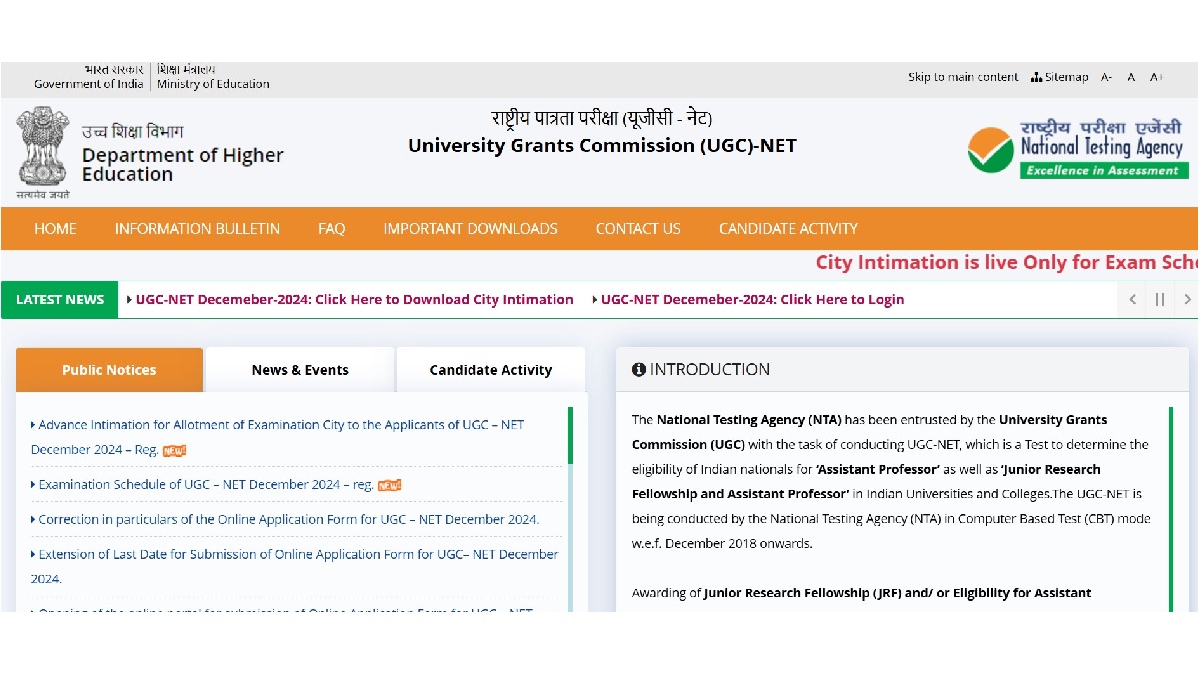Screen dimensions: 1200x675
Task: Click Skip to main content link
Action: [x=962, y=77]
